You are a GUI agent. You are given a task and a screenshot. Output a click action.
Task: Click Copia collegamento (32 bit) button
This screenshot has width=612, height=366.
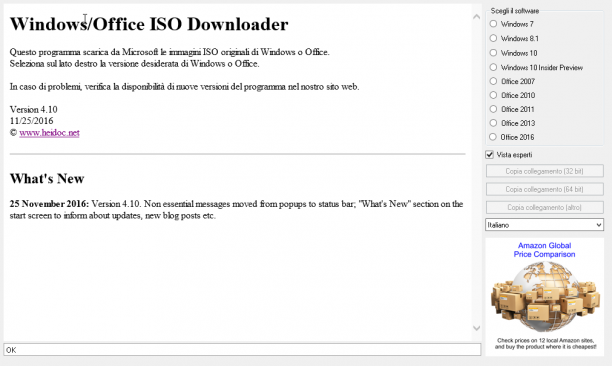[544, 171]
